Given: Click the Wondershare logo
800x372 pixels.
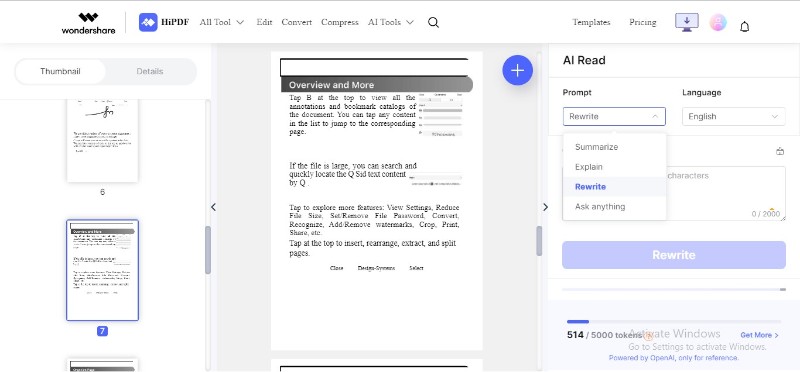Looking at the screenshot, I should click(x=88, y=23).
